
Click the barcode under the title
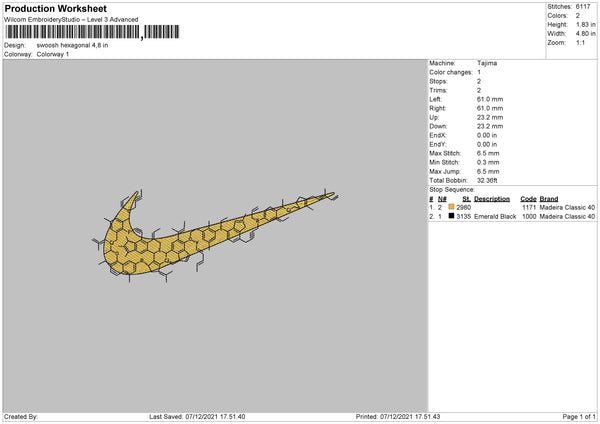pos(92,32)
